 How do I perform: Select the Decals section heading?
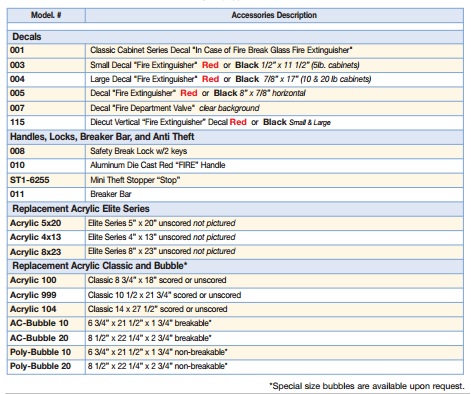[x=27, y=37]
